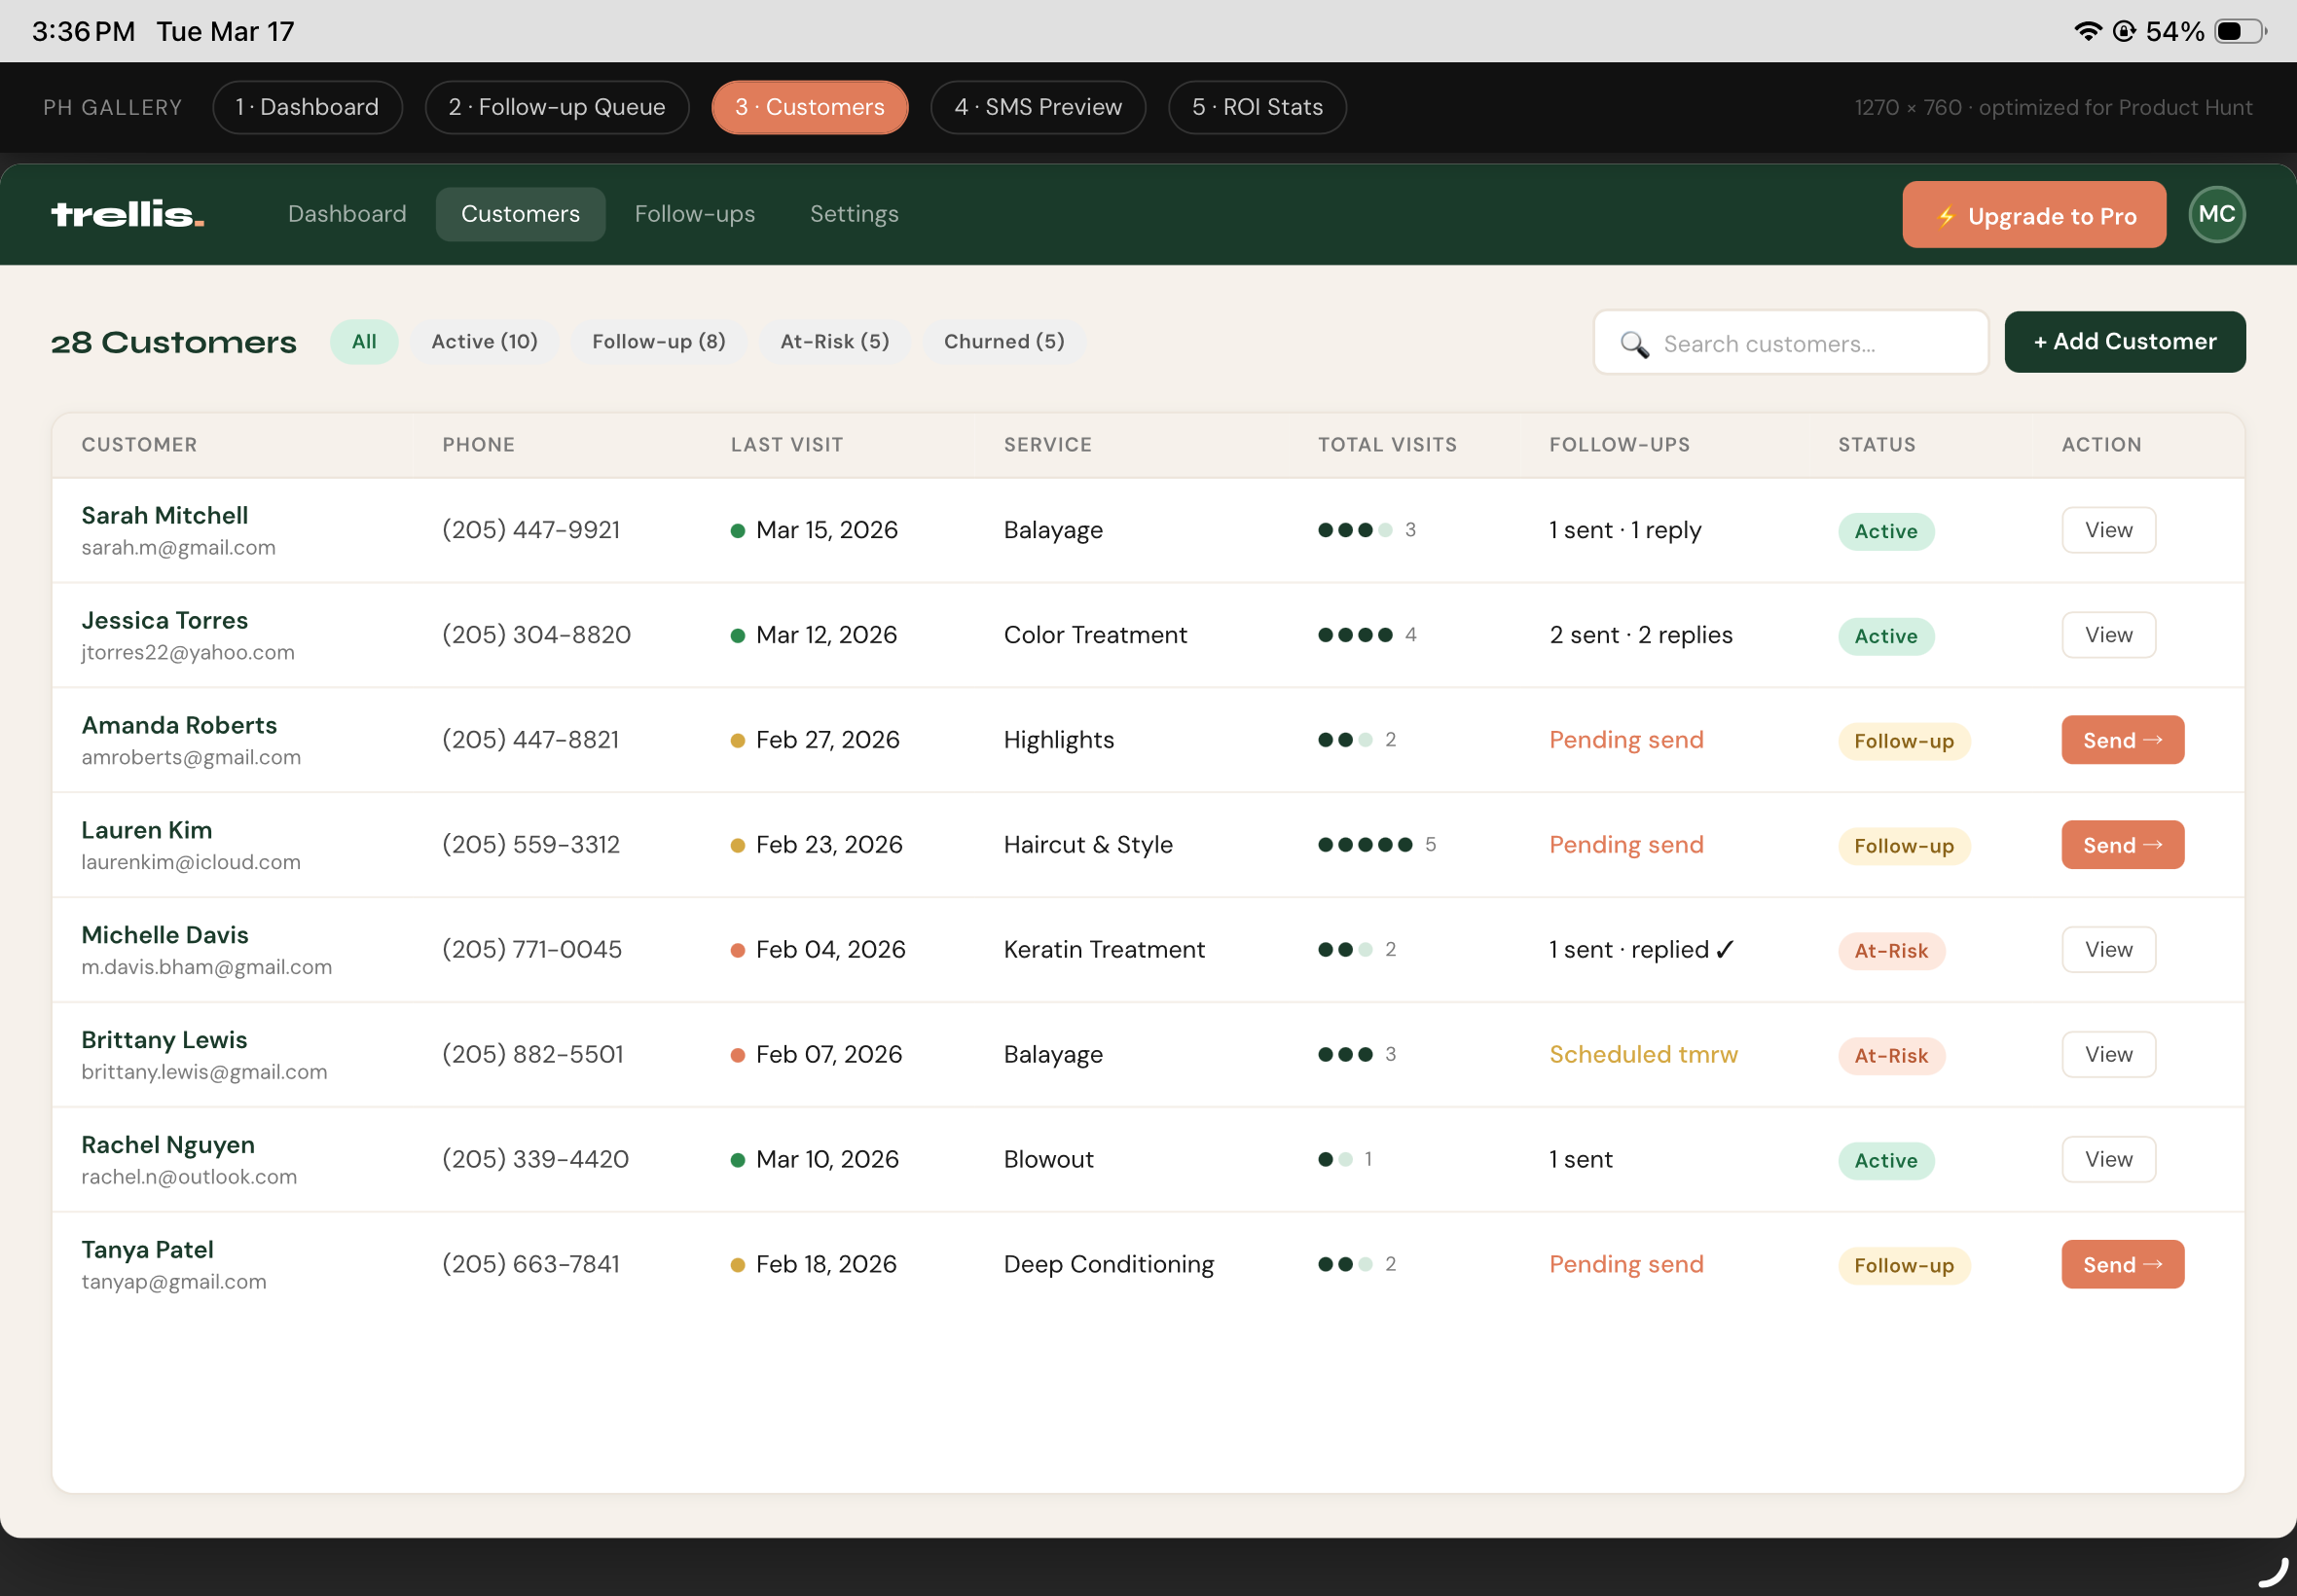Click green dot beside Mar 12, 2026
This screenshot has width=2297, height=1596.
(737, 635)
